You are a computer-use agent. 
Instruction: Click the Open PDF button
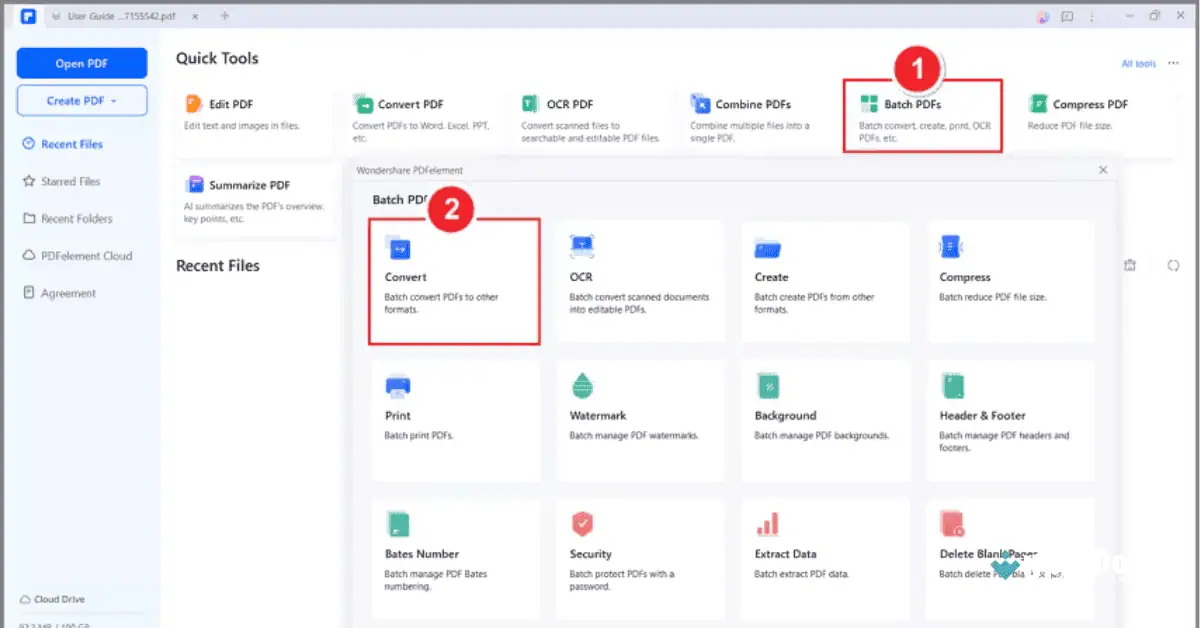point(81,62)
